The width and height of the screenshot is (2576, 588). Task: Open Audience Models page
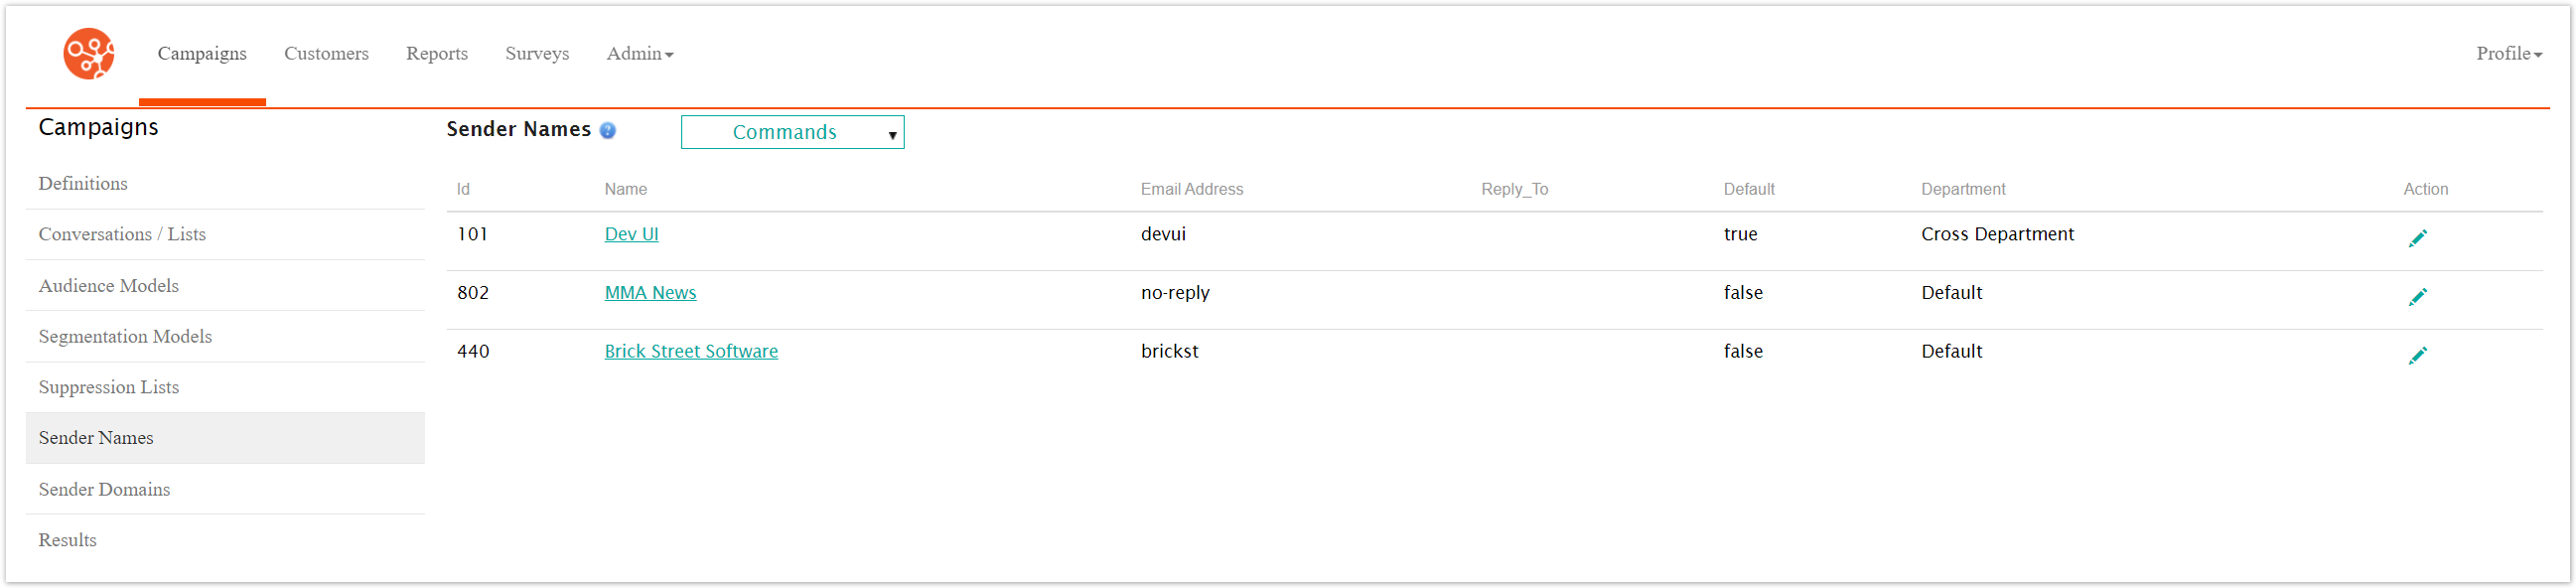click(108, 285)
